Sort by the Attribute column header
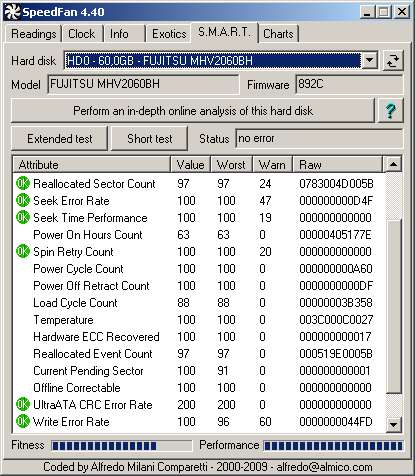415x476 pixels. [x=92, y=165]
